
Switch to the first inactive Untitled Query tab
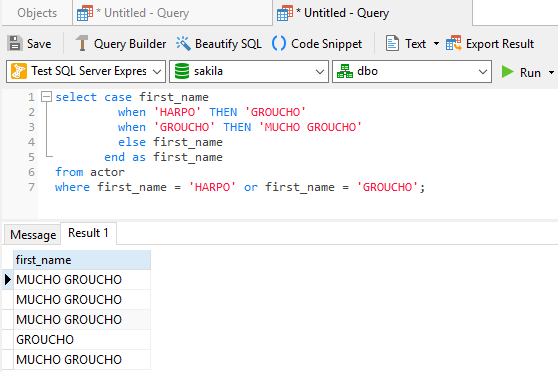coord(173,13)
